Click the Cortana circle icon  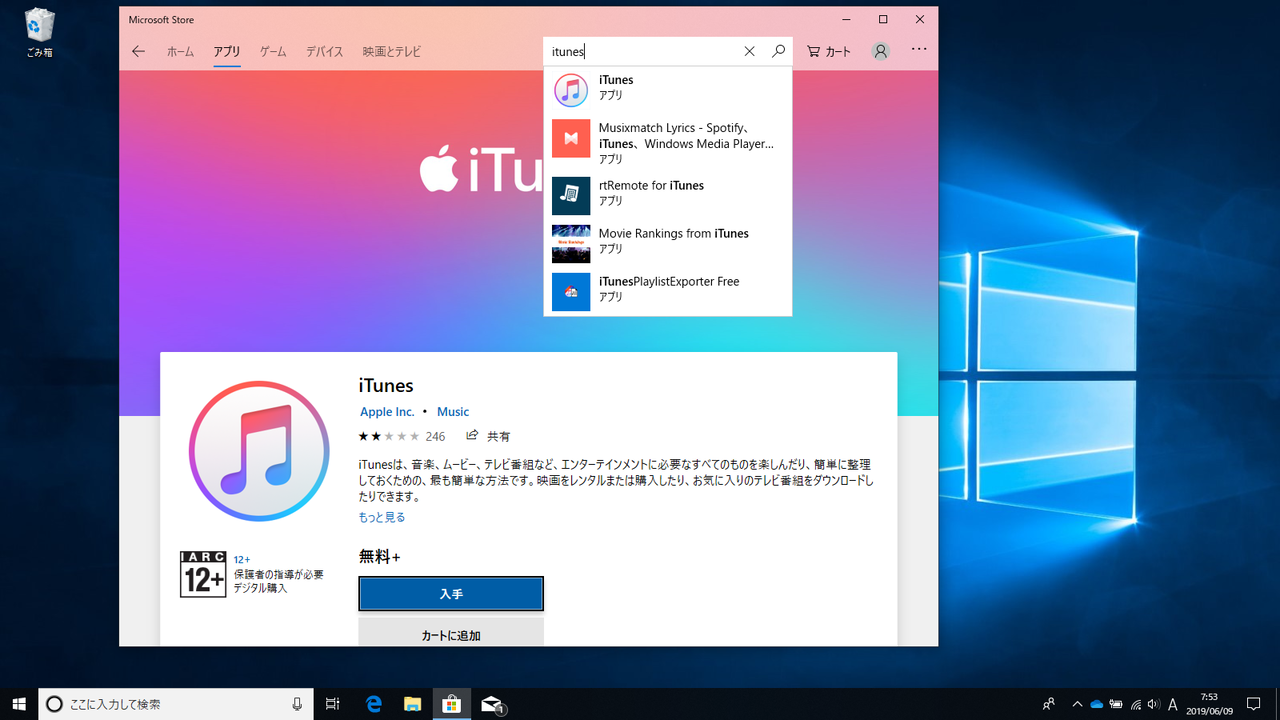tap(54, 704)
